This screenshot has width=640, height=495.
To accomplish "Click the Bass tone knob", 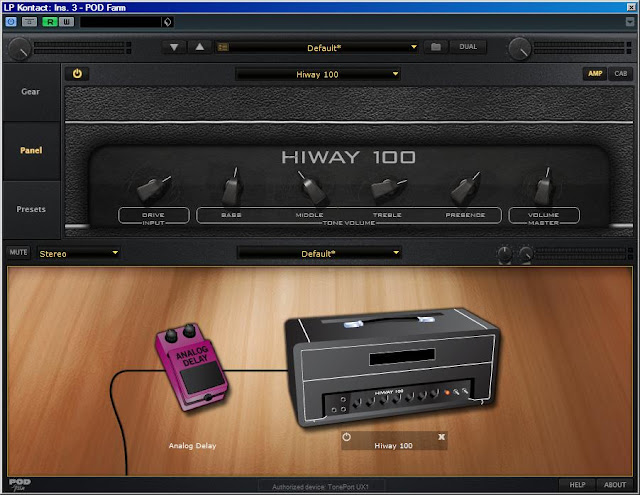I will pos(233,188).
